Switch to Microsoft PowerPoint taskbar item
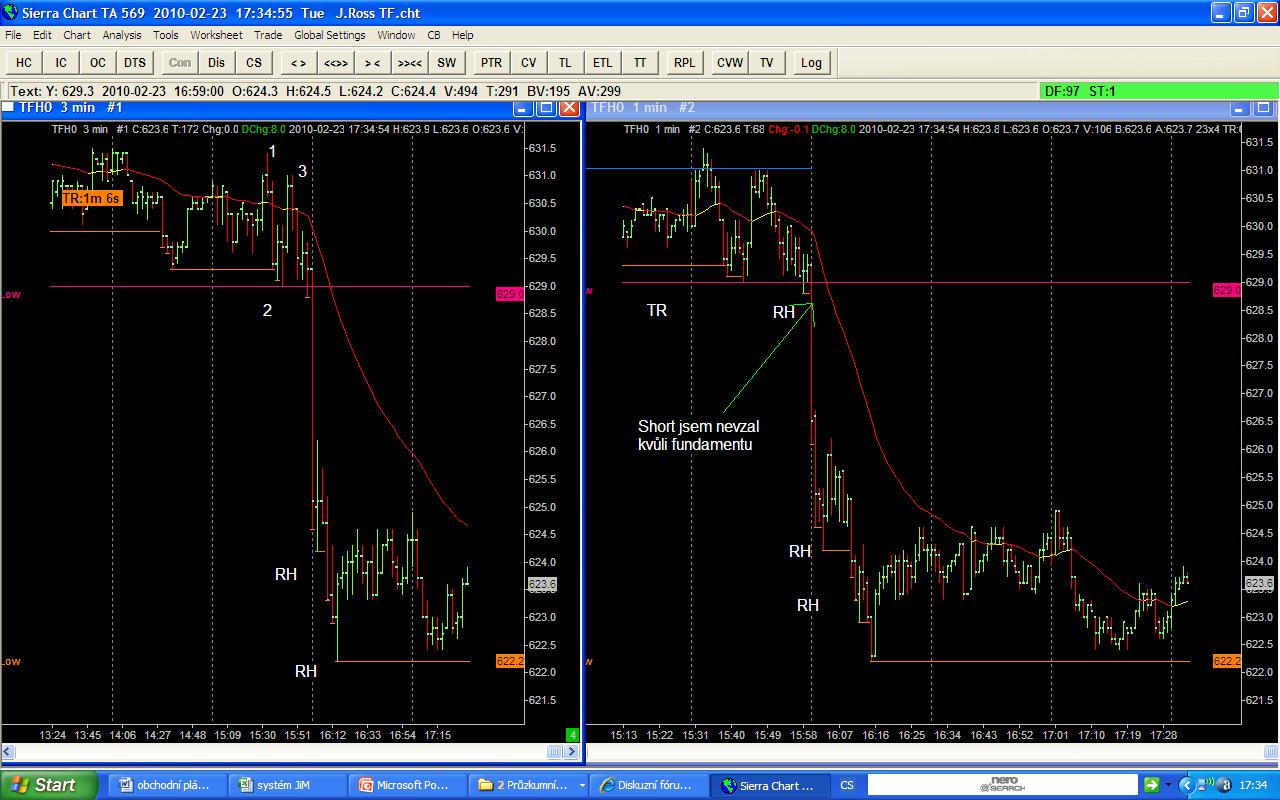Viewport: 1280px width, 800px height. (410, 785)
